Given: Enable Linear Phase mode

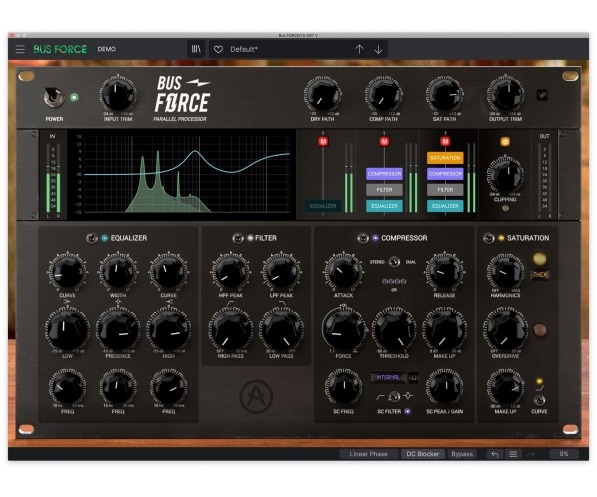Looking at the screenshot, I should pyautogui.click(x=369, y=454).
